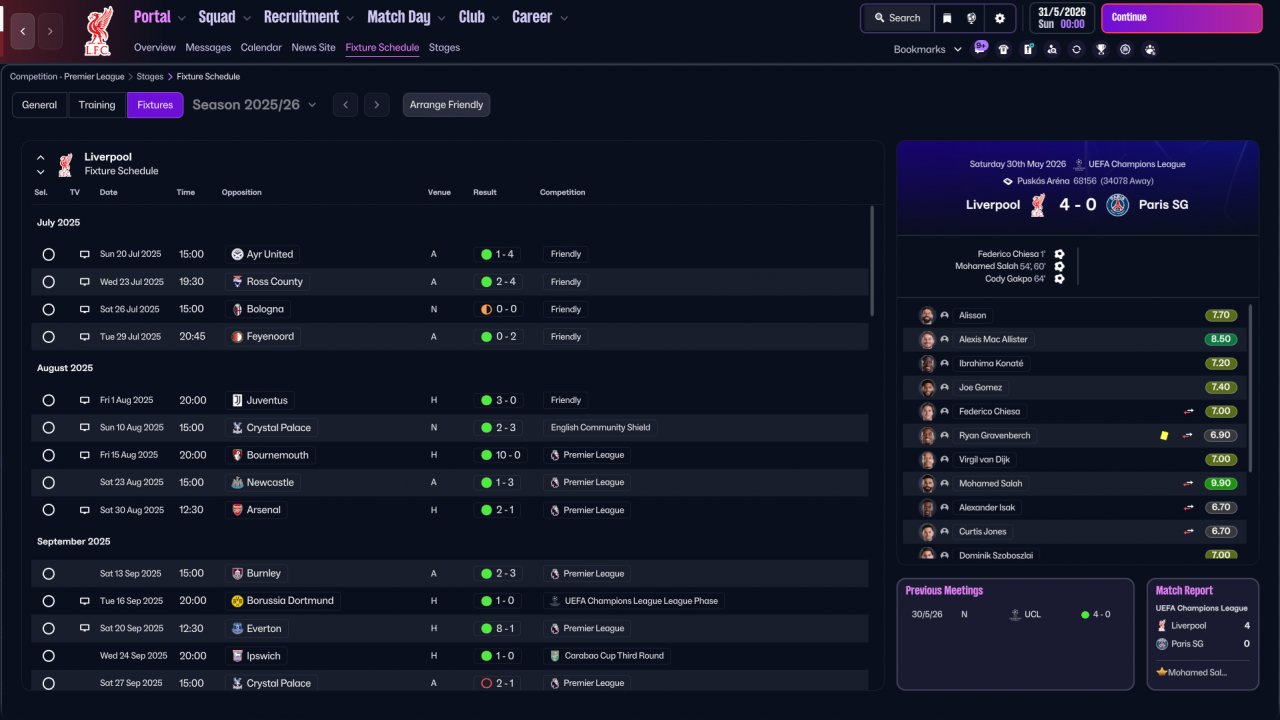Viewport: 1280px width, 720px height.
Task: Select the Feyenoord fixture radio button
Action: click(48, 337)
